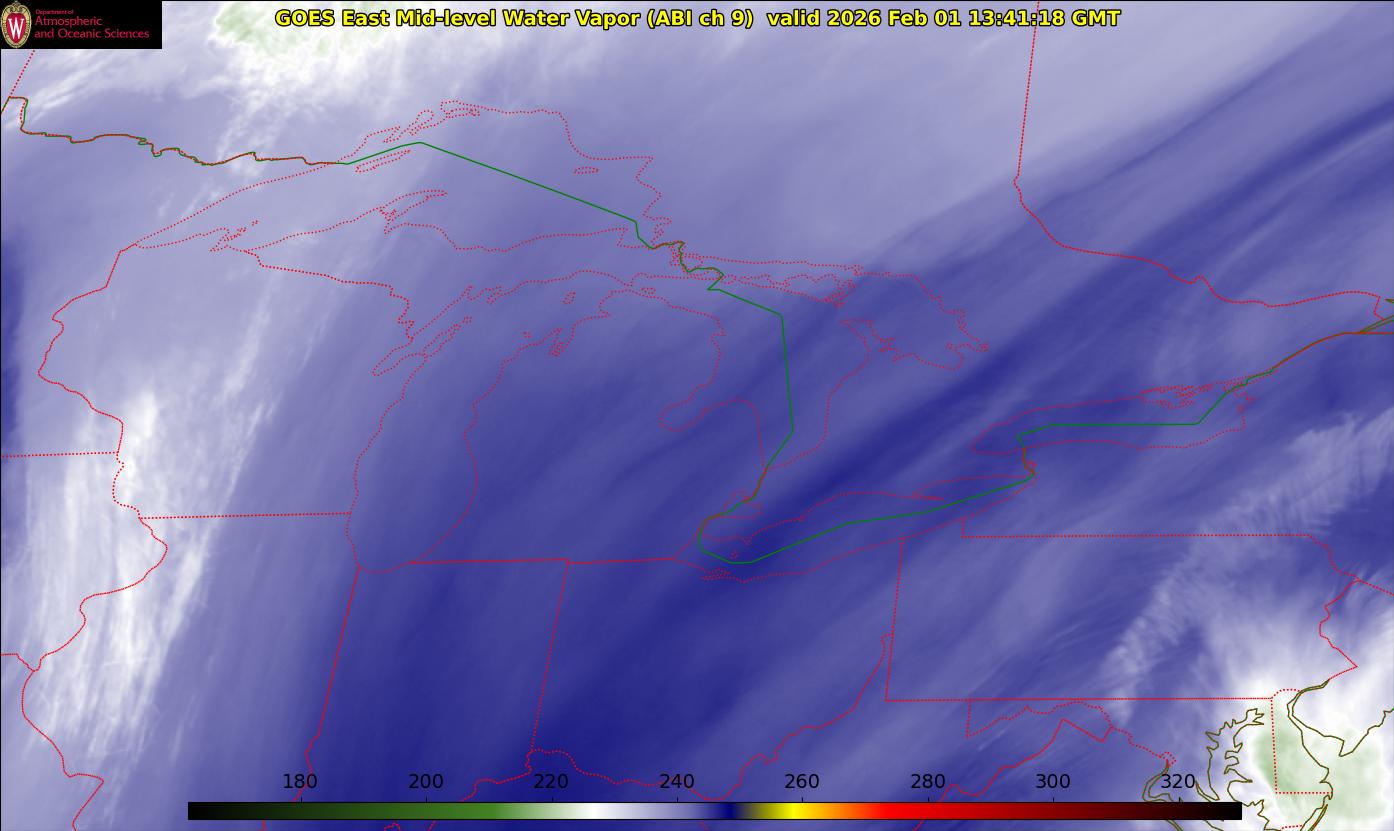Image resolution: width=1394 pixels, height=831 pixels.
Task: Click the Atmospheric and Oceanic Sciences text
Action: click(x=91, y=27)
